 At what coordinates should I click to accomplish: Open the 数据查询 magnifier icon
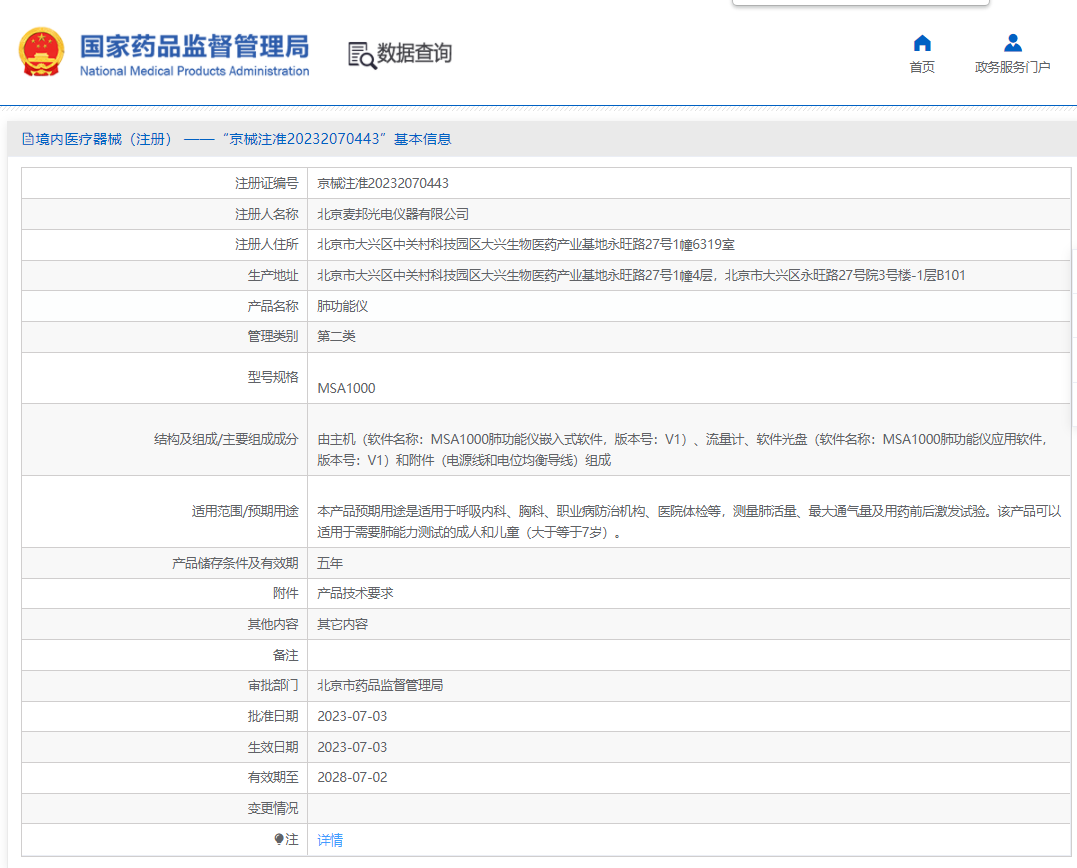[x=362, y=56]
